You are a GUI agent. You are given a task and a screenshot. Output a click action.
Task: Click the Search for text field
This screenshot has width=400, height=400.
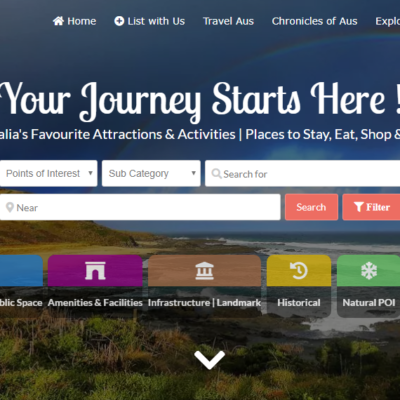pos(302,173)
